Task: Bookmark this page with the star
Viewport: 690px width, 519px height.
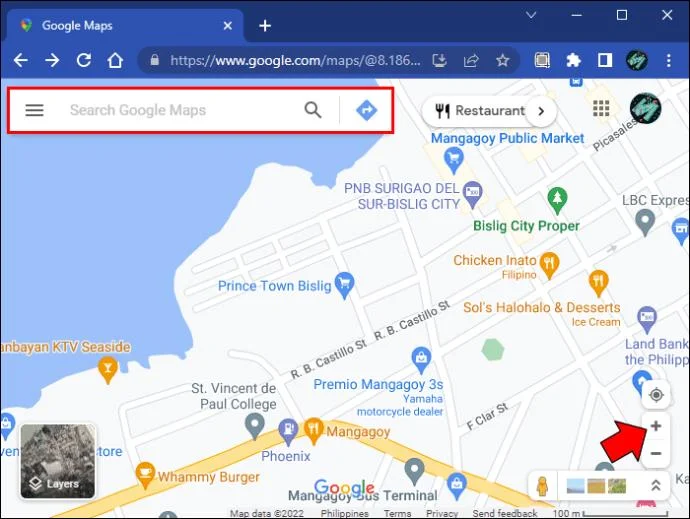Action: [503, 60]
